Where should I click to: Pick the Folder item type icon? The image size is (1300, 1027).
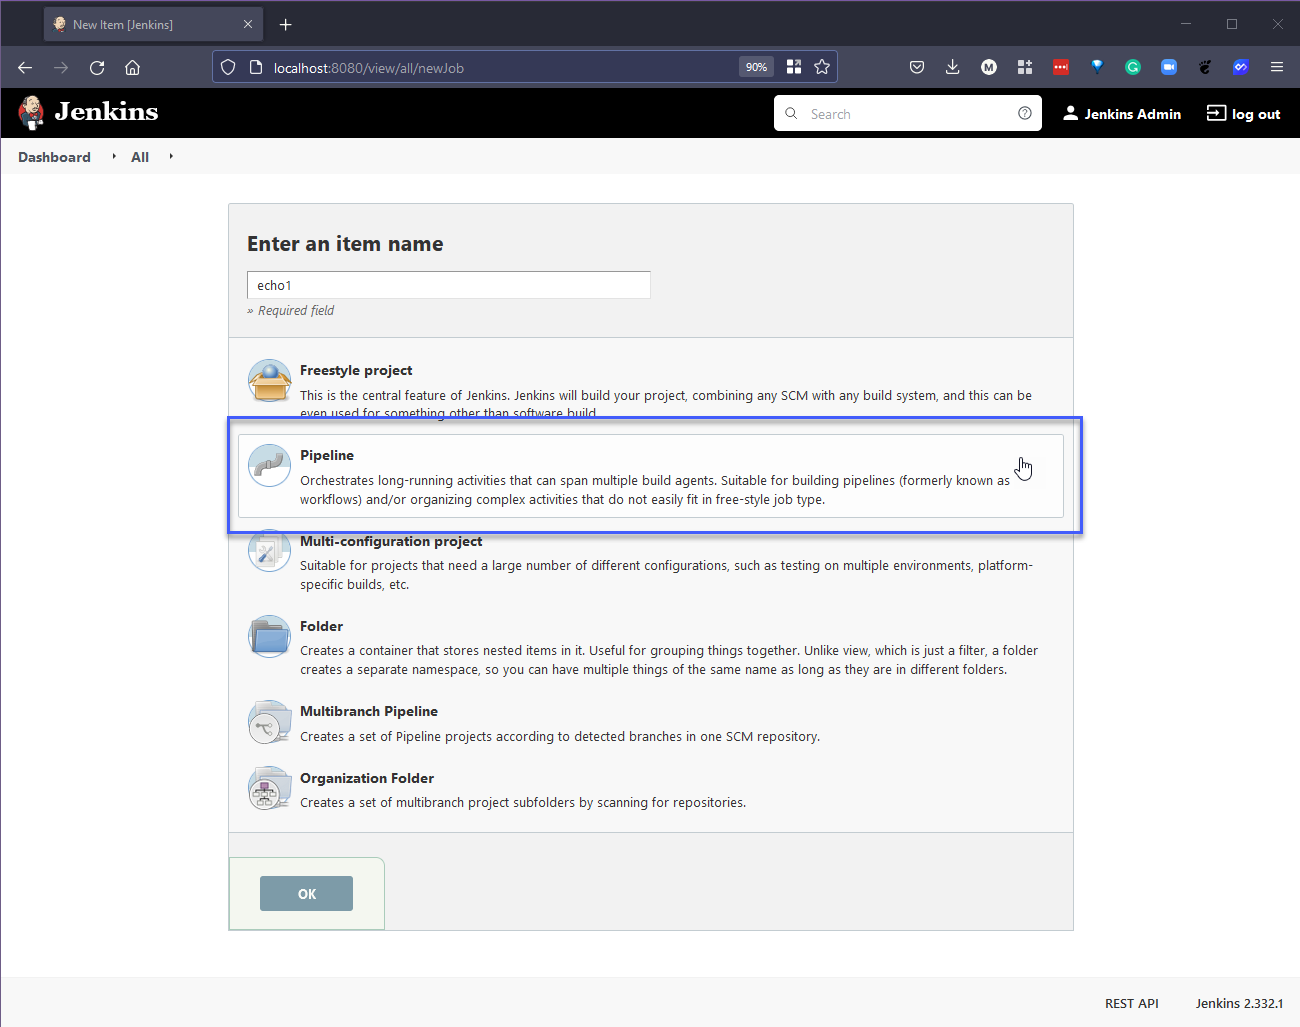(x=269, y=636)
